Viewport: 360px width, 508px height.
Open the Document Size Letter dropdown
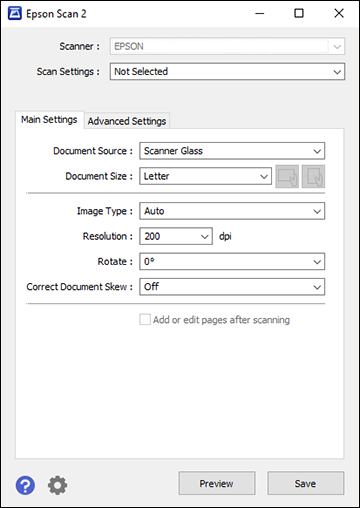coord(206,176)
